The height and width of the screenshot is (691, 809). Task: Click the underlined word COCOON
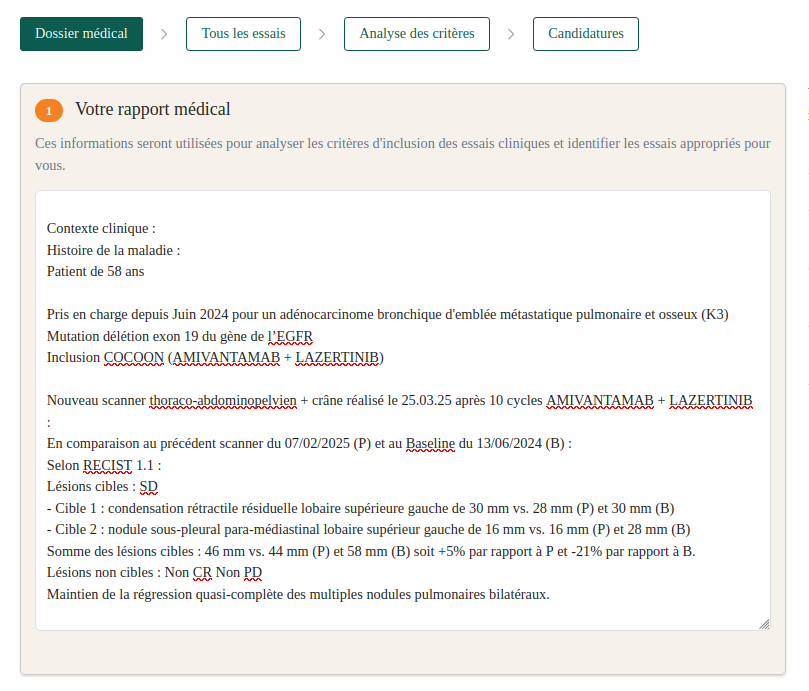click(133, 357)
